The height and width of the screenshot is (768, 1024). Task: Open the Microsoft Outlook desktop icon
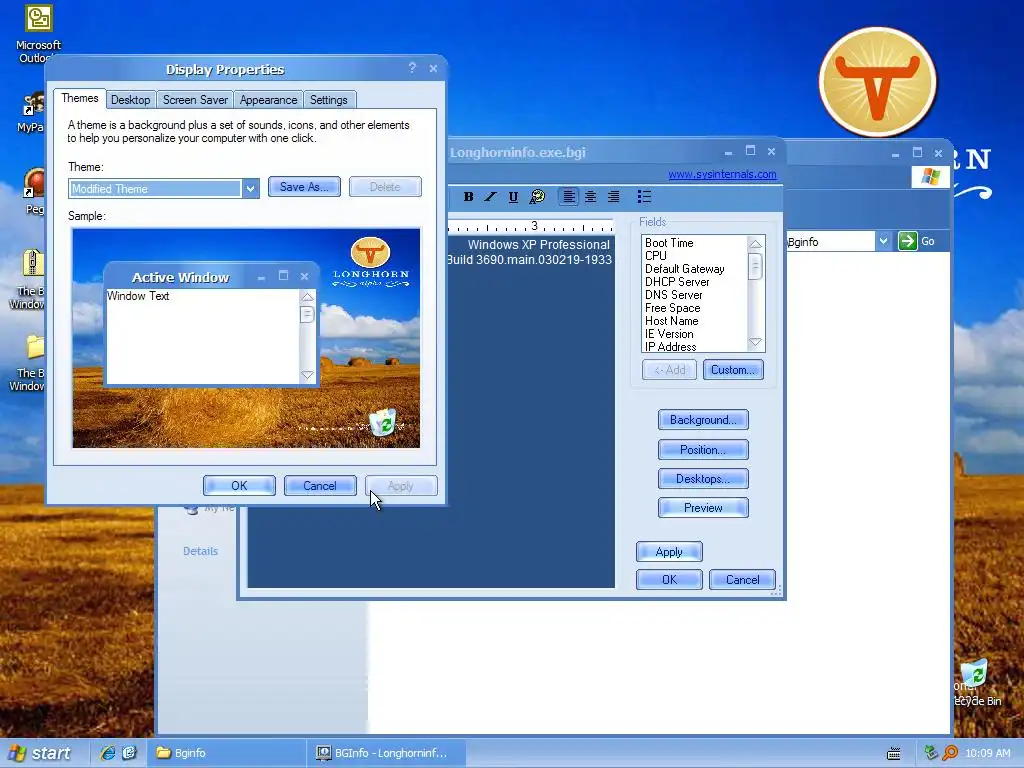(x=38, y=33)
